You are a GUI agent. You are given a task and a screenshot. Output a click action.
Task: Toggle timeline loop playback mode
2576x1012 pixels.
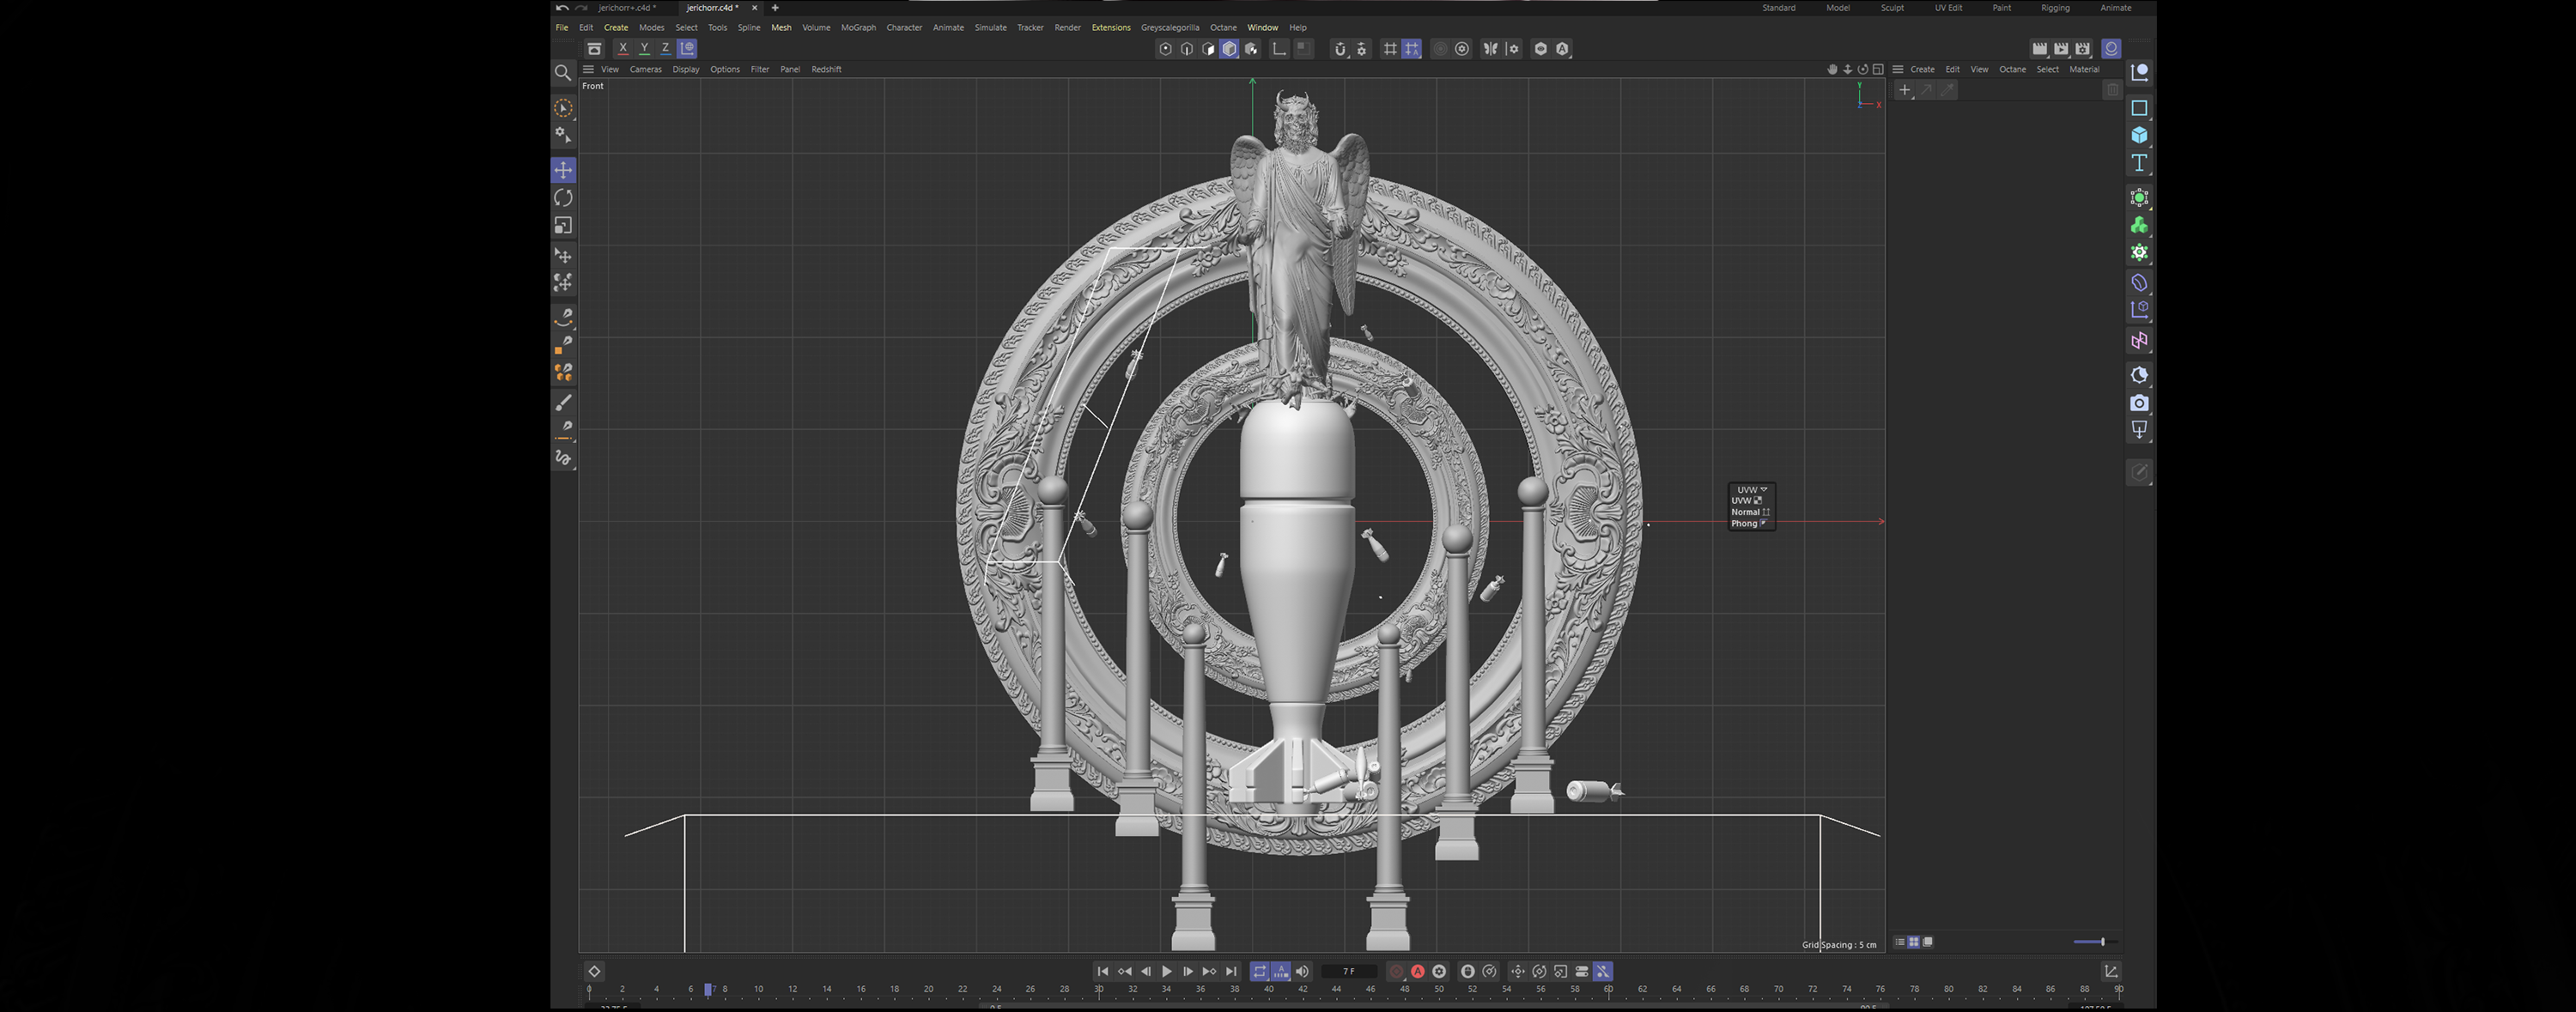pyautogui.click(x=1259, y=971)
